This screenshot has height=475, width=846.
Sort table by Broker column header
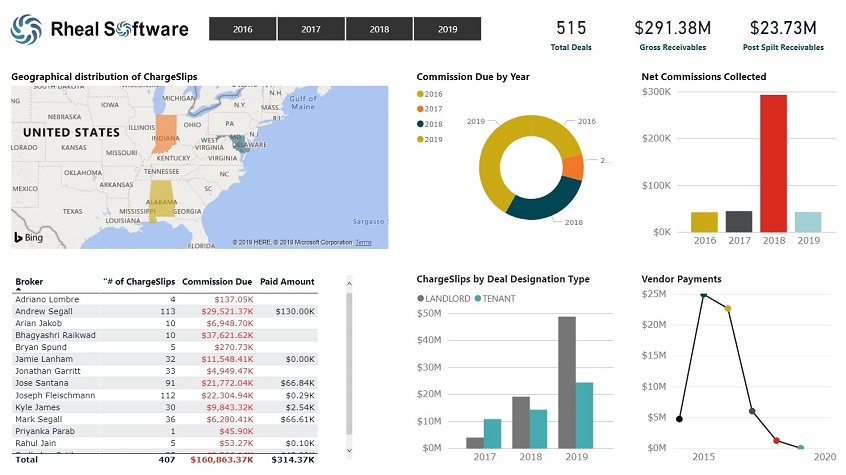point(29,281)
